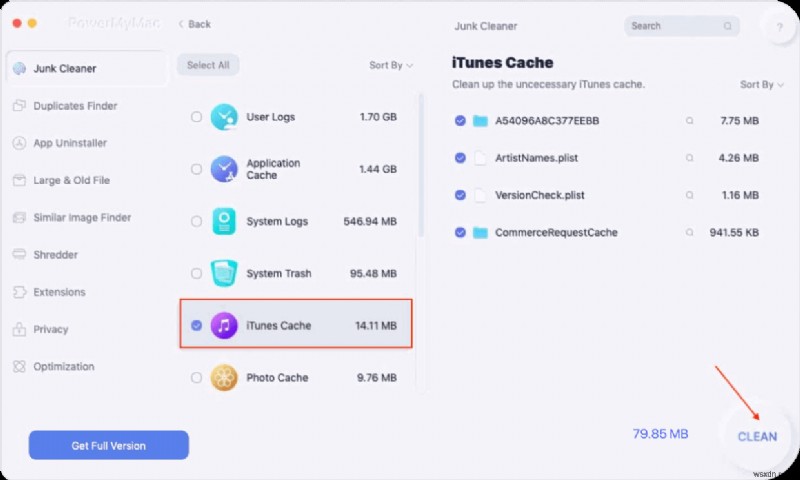Click the System Logs category icon
Viewport: 800px width, 480px height.
(224, 221)
